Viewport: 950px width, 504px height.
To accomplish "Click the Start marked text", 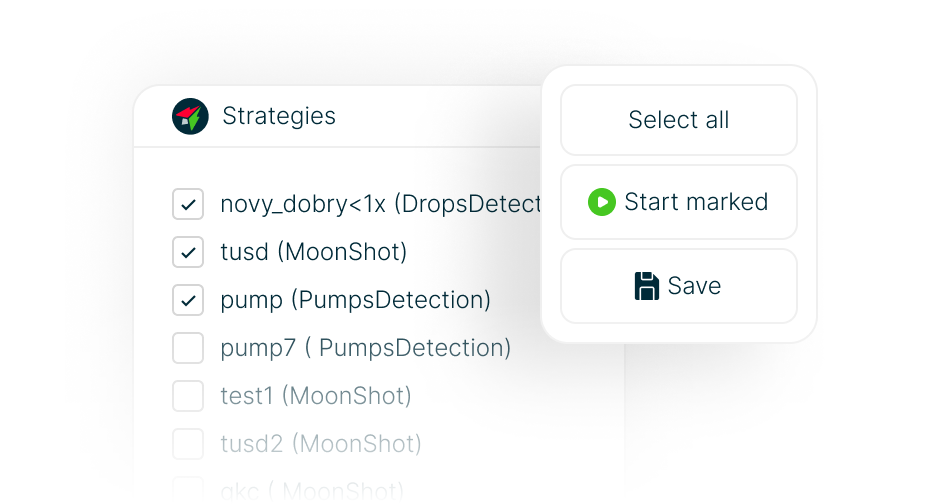I will 696,202.
